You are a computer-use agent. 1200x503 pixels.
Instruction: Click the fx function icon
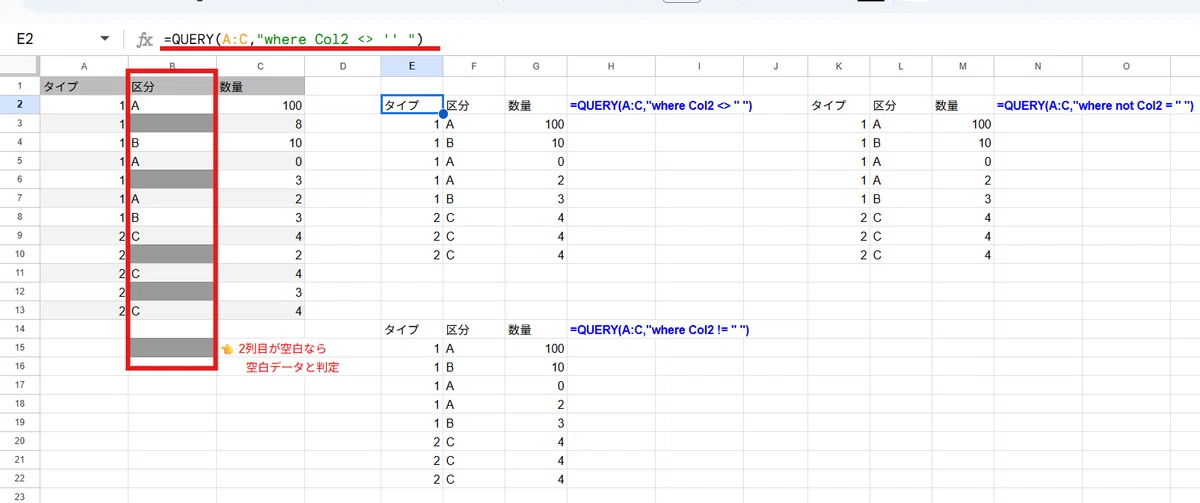tap(145, 39)
